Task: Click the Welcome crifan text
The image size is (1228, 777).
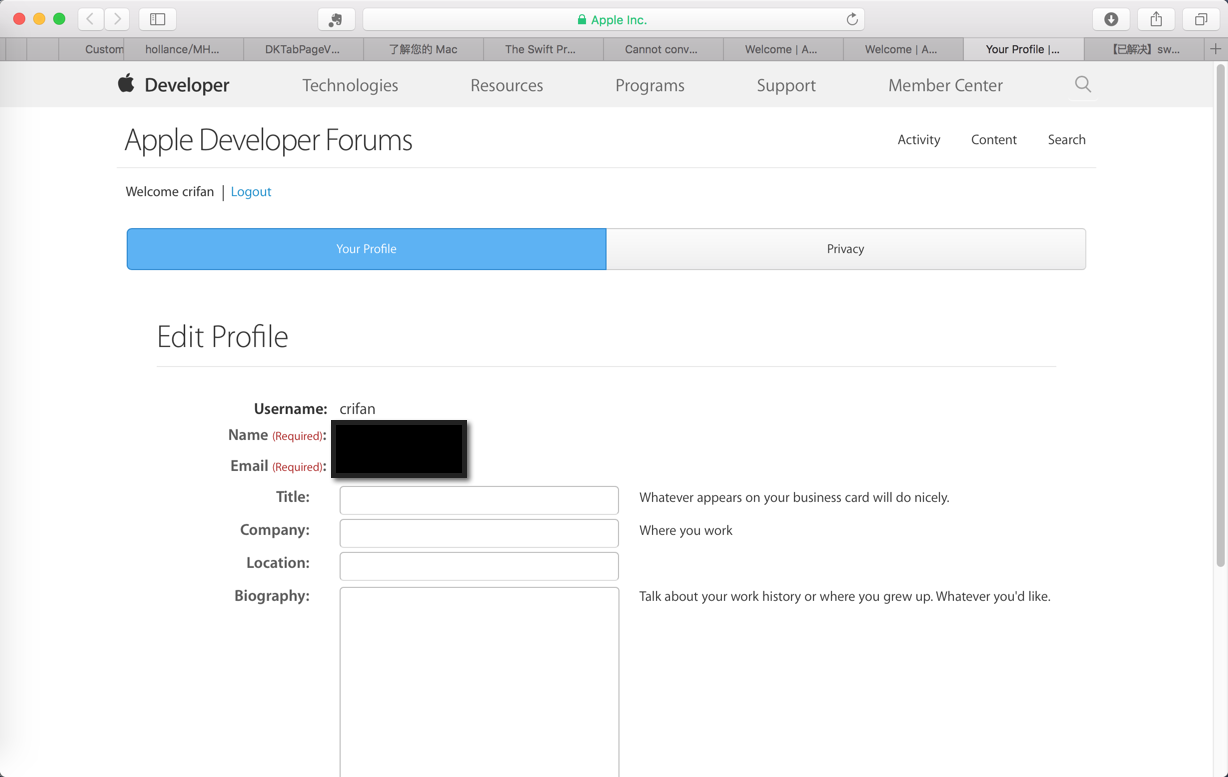Action: (170, 192)
